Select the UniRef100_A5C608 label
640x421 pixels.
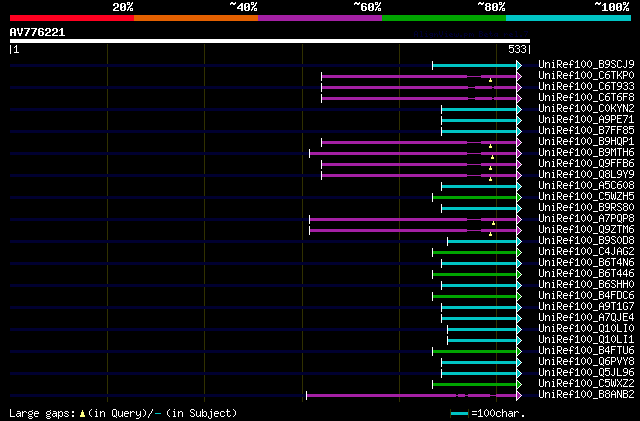tap(586, 185)
